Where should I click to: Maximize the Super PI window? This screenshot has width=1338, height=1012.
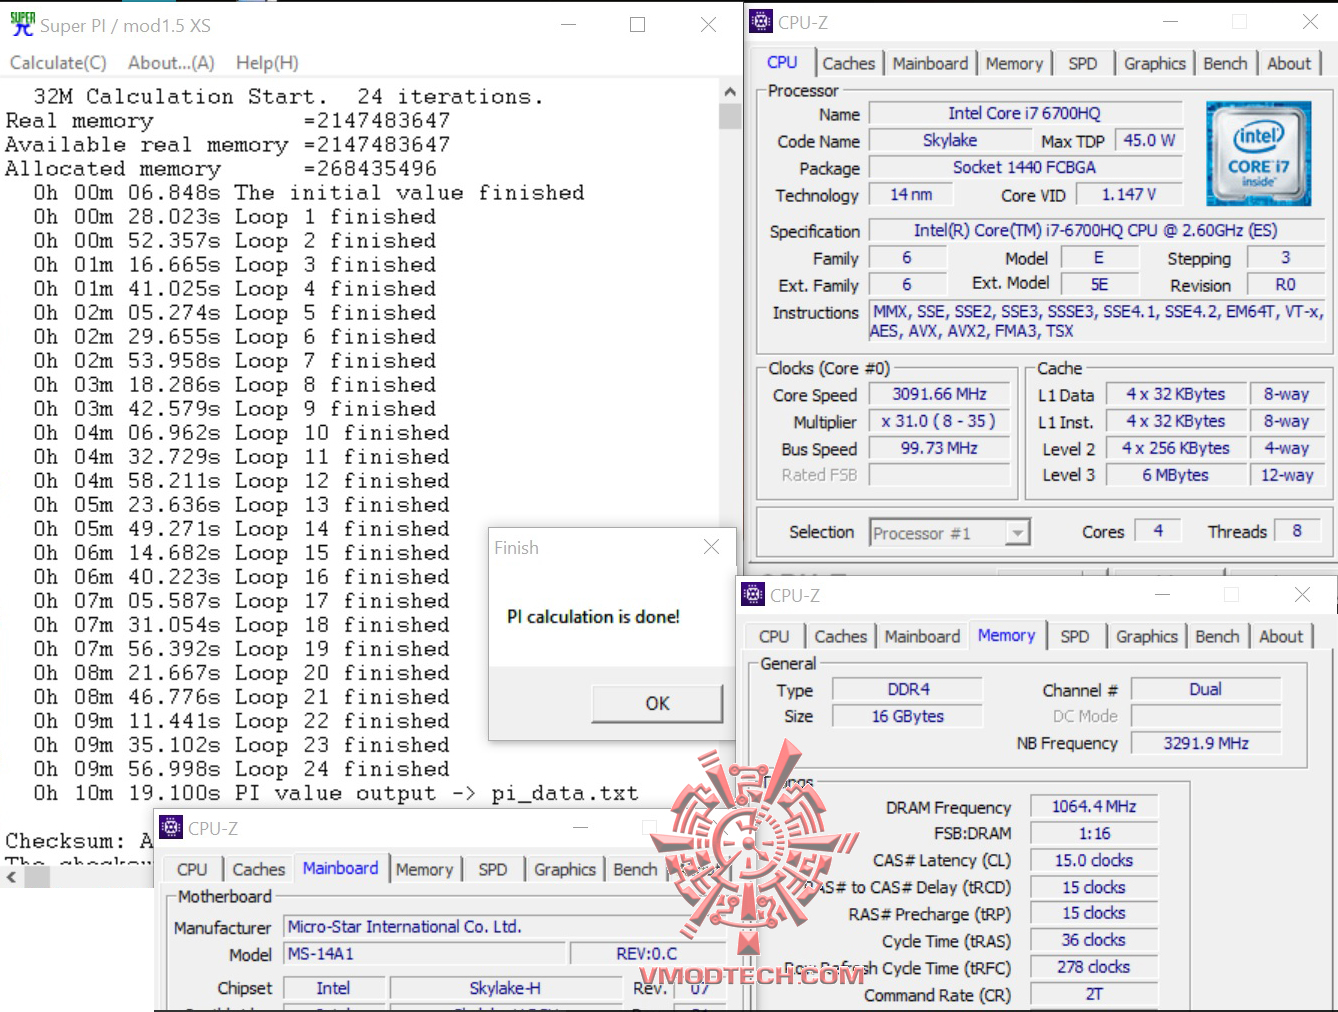(x=637, y=25)
